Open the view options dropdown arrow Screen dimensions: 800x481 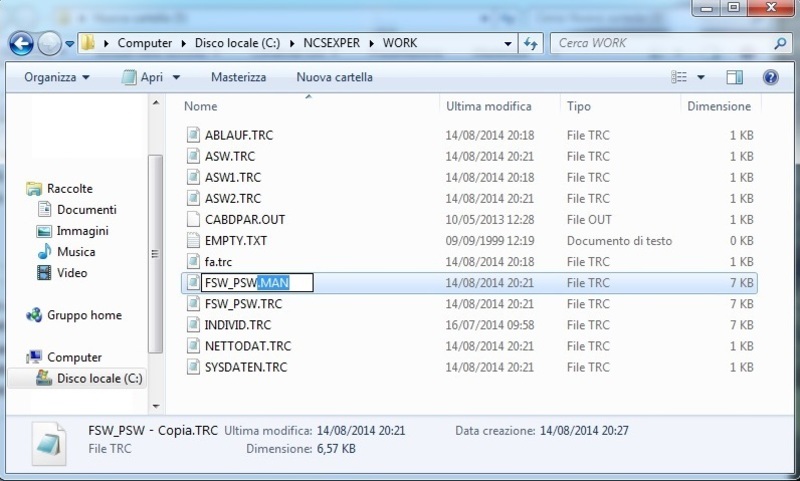tap(701, 77)
